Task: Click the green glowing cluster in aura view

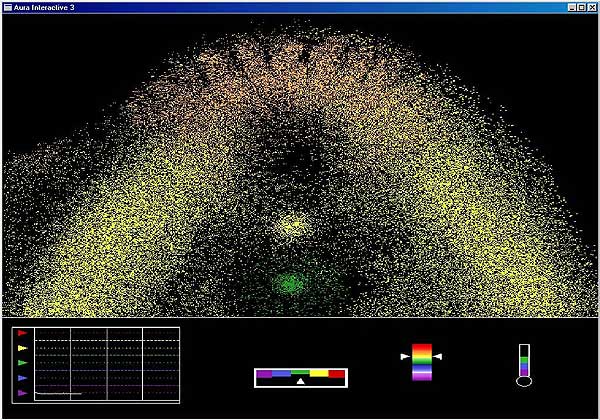Action: (290, 283)
